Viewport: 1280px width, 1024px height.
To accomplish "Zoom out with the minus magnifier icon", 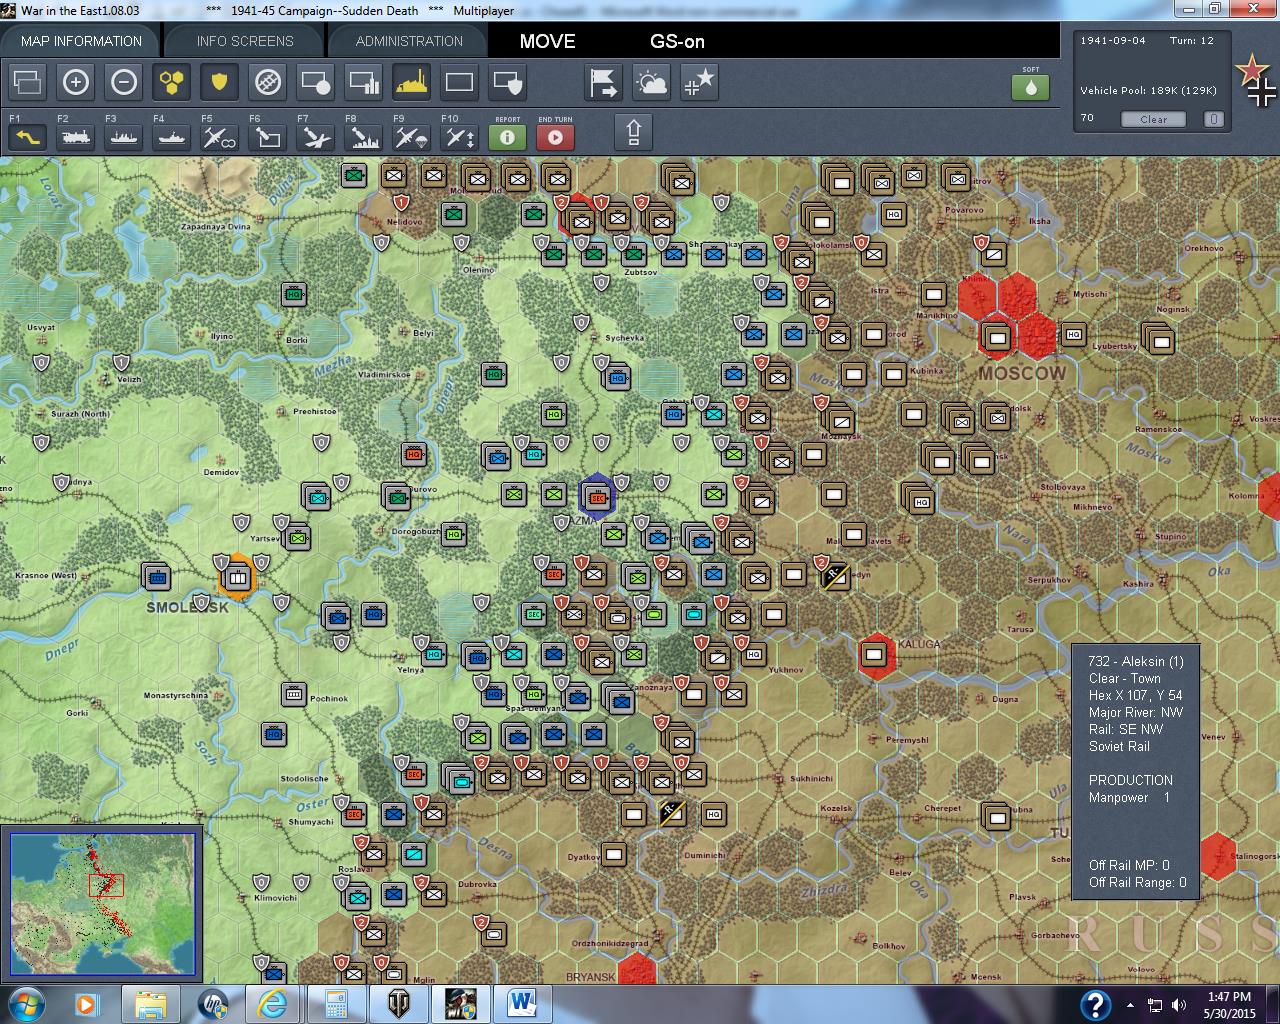I will point(124,82).
